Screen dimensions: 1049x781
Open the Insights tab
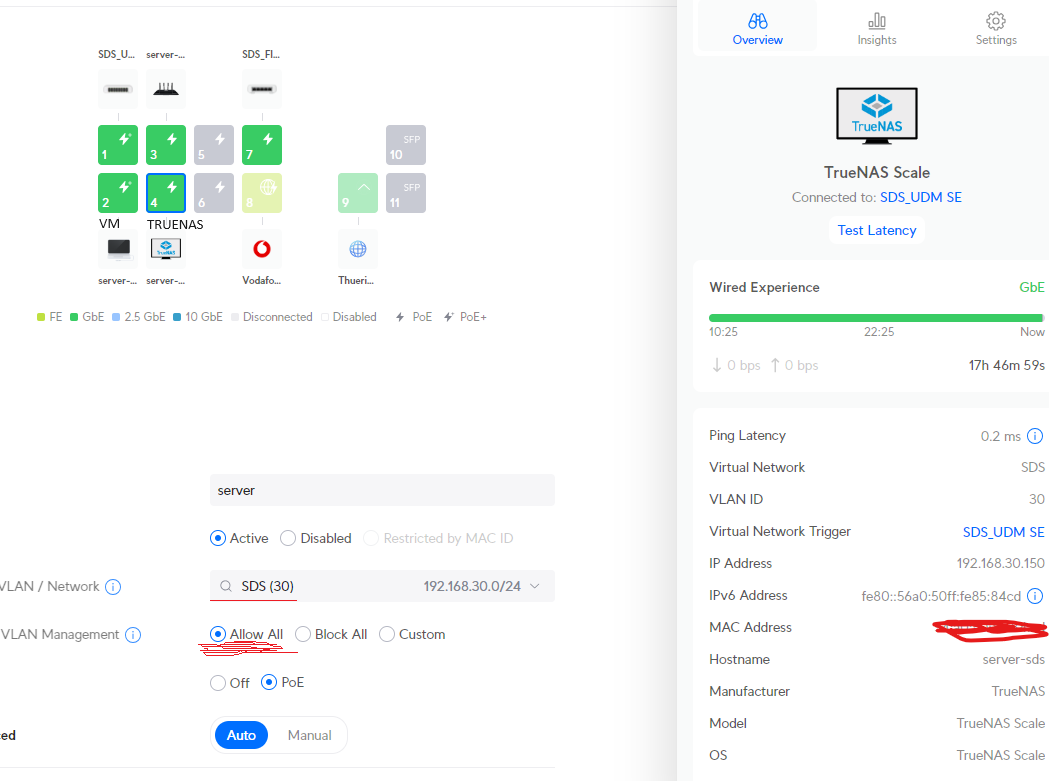(876, 29)
